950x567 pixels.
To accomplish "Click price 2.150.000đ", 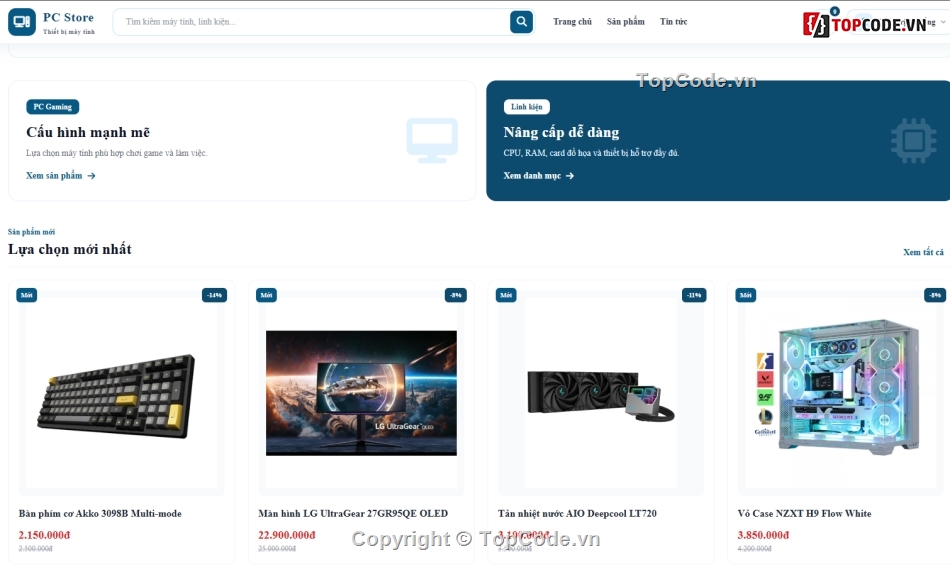I will [x=44, y=535].
